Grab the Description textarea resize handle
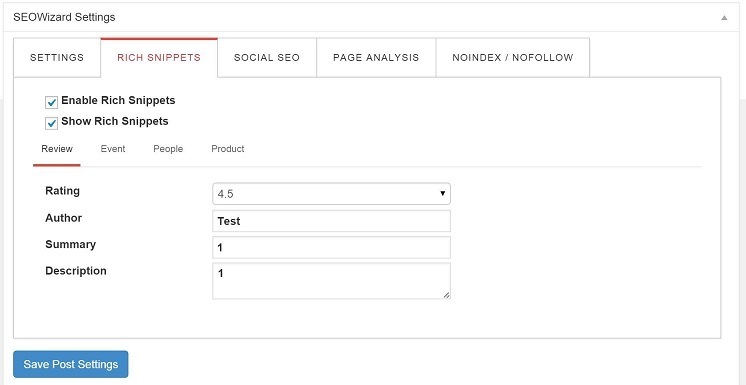 446,295
